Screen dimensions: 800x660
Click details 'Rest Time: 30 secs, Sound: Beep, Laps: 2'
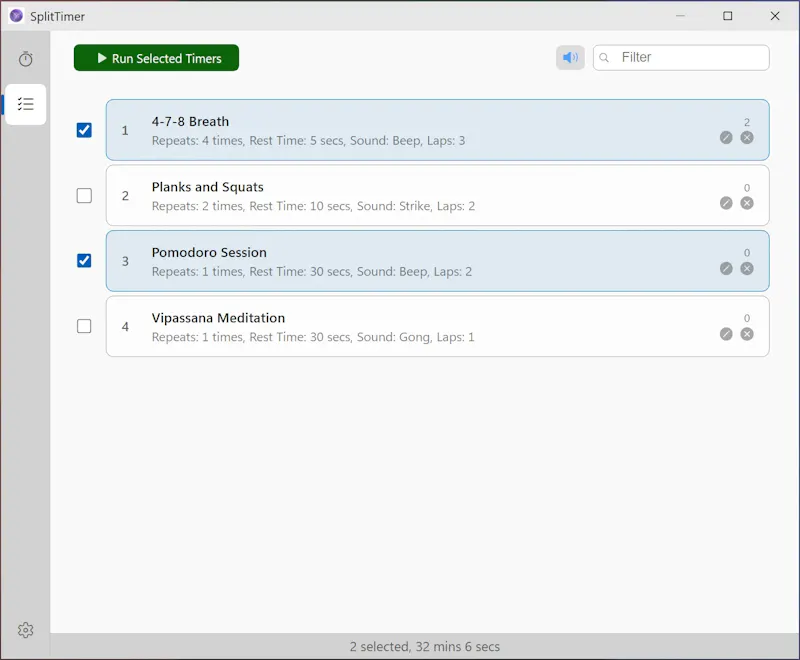(x=360, y=271)
